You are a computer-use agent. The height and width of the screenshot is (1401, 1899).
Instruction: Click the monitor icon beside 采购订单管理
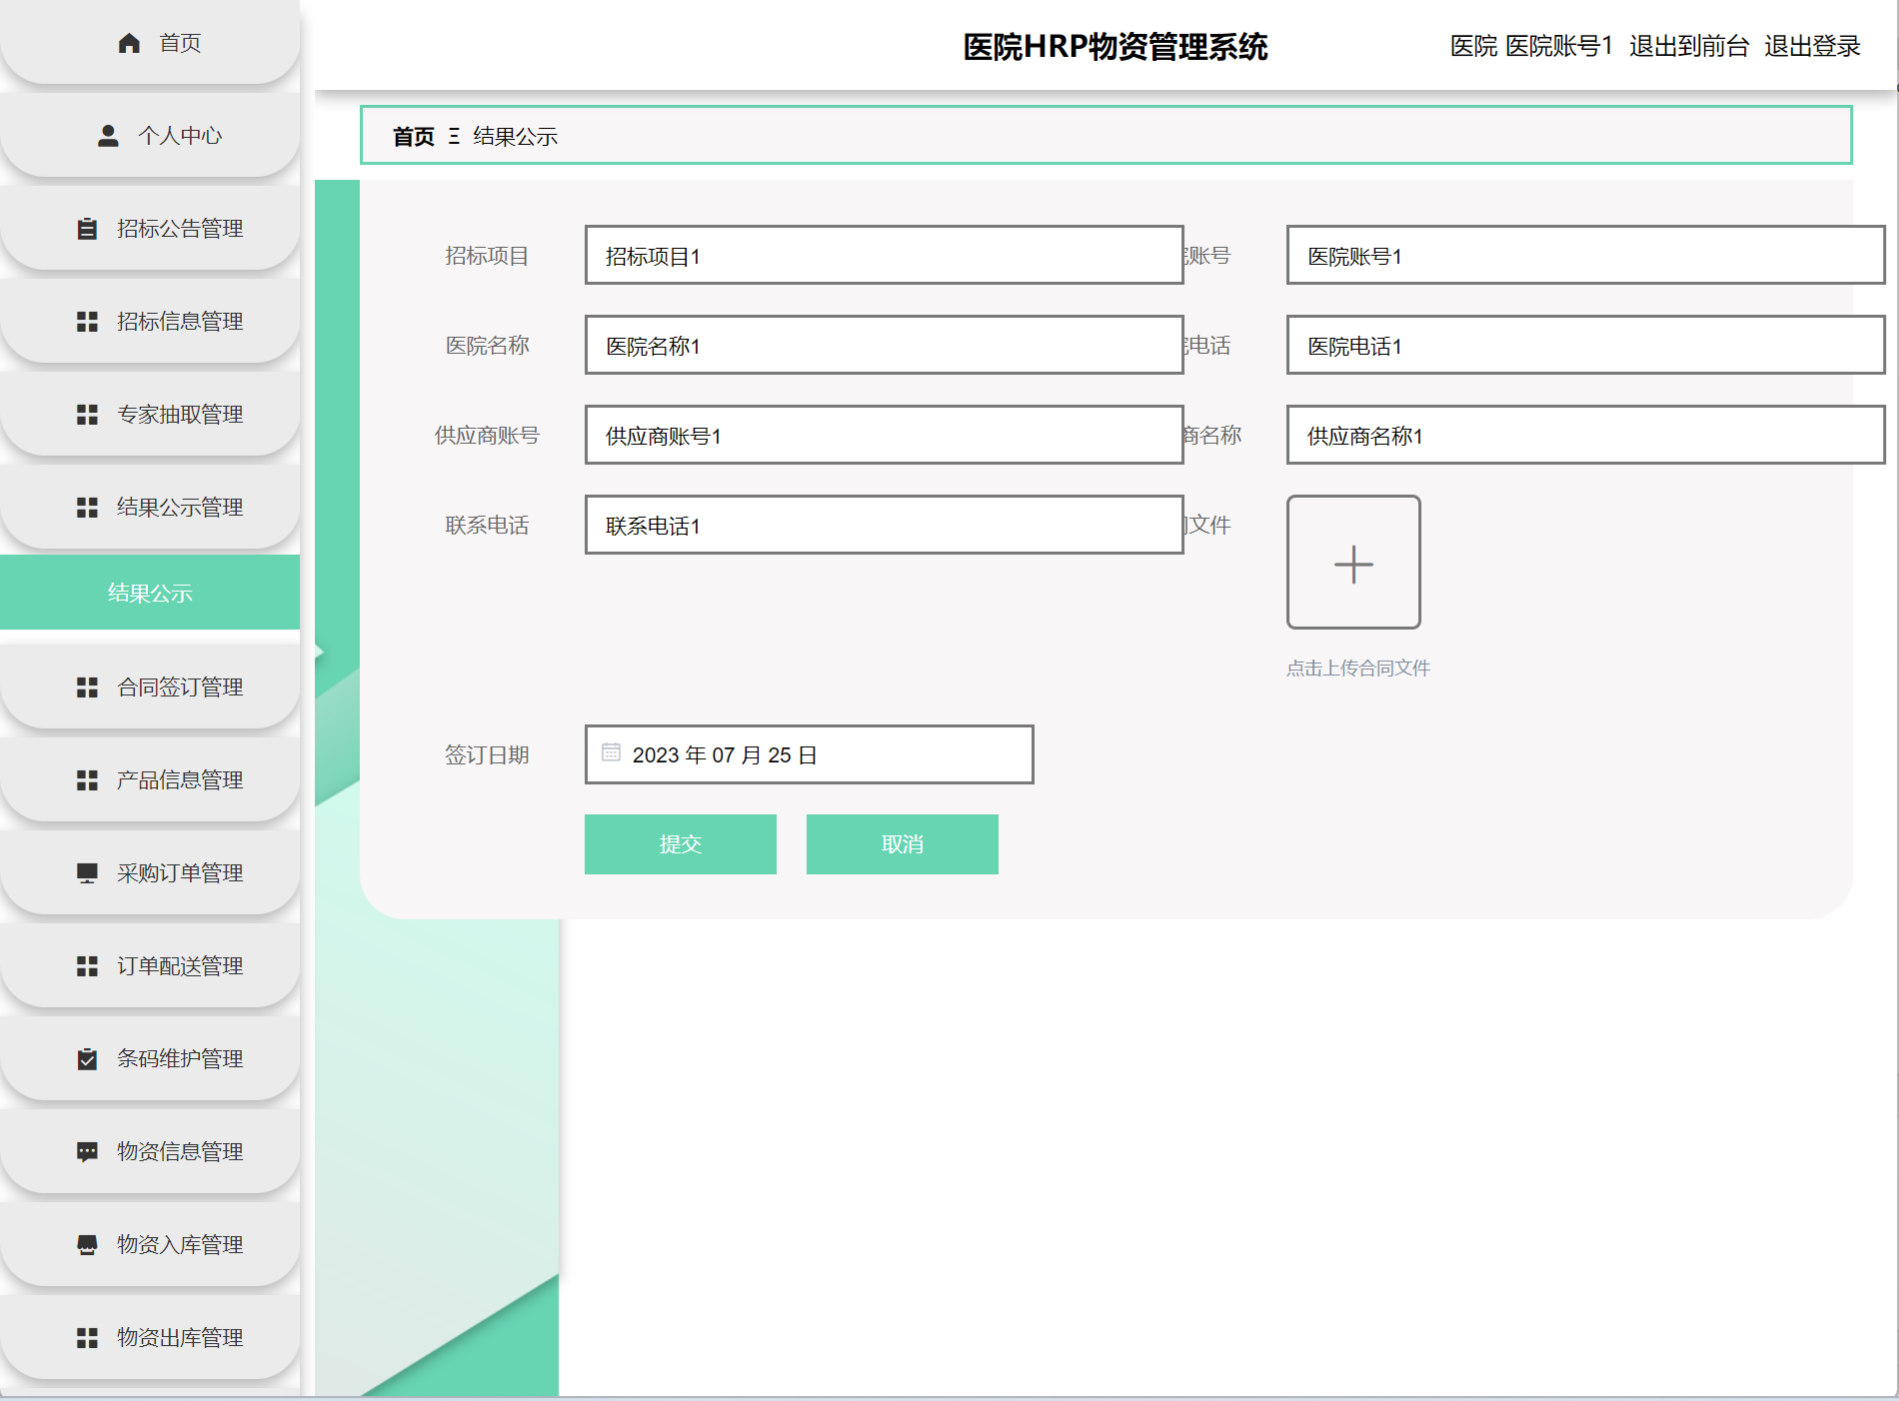point(87,874)
